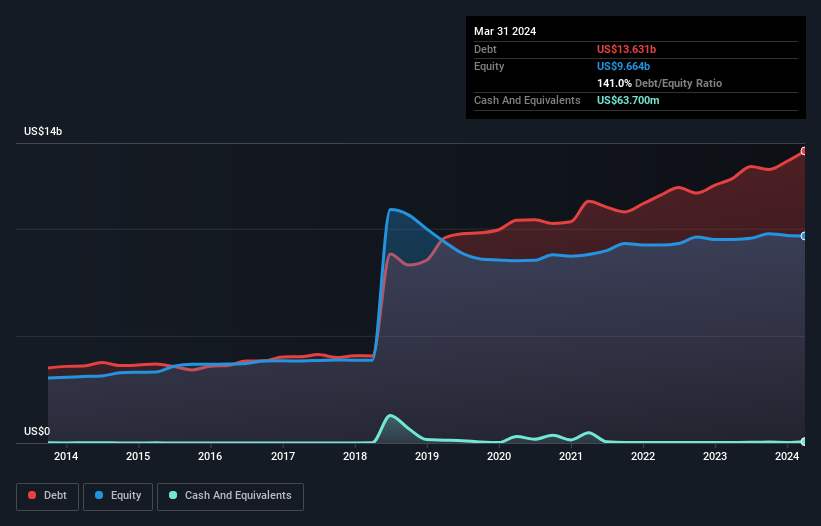This screenshot has height=526, width=821.
Task: Click the blue Equity endpoint marker
Action: pyautogui.click(x=804, y=236)
